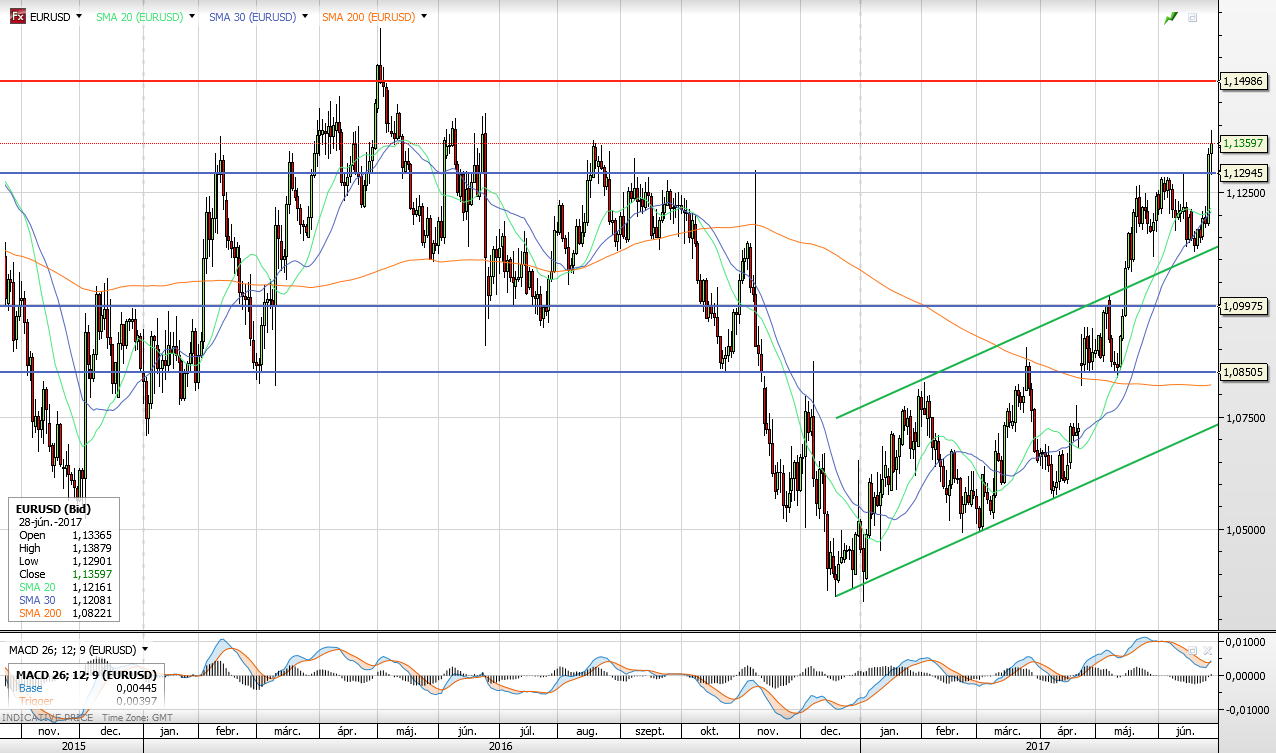This screenshot has height=753, width=1276.
Task: Click the restore chart panel icon at top right
Action: 1193,17
